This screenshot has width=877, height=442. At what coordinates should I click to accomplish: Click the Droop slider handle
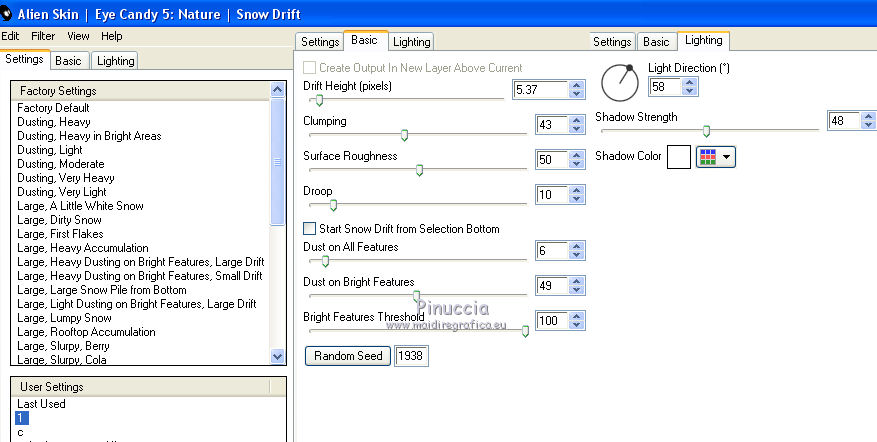pos(333,205)
